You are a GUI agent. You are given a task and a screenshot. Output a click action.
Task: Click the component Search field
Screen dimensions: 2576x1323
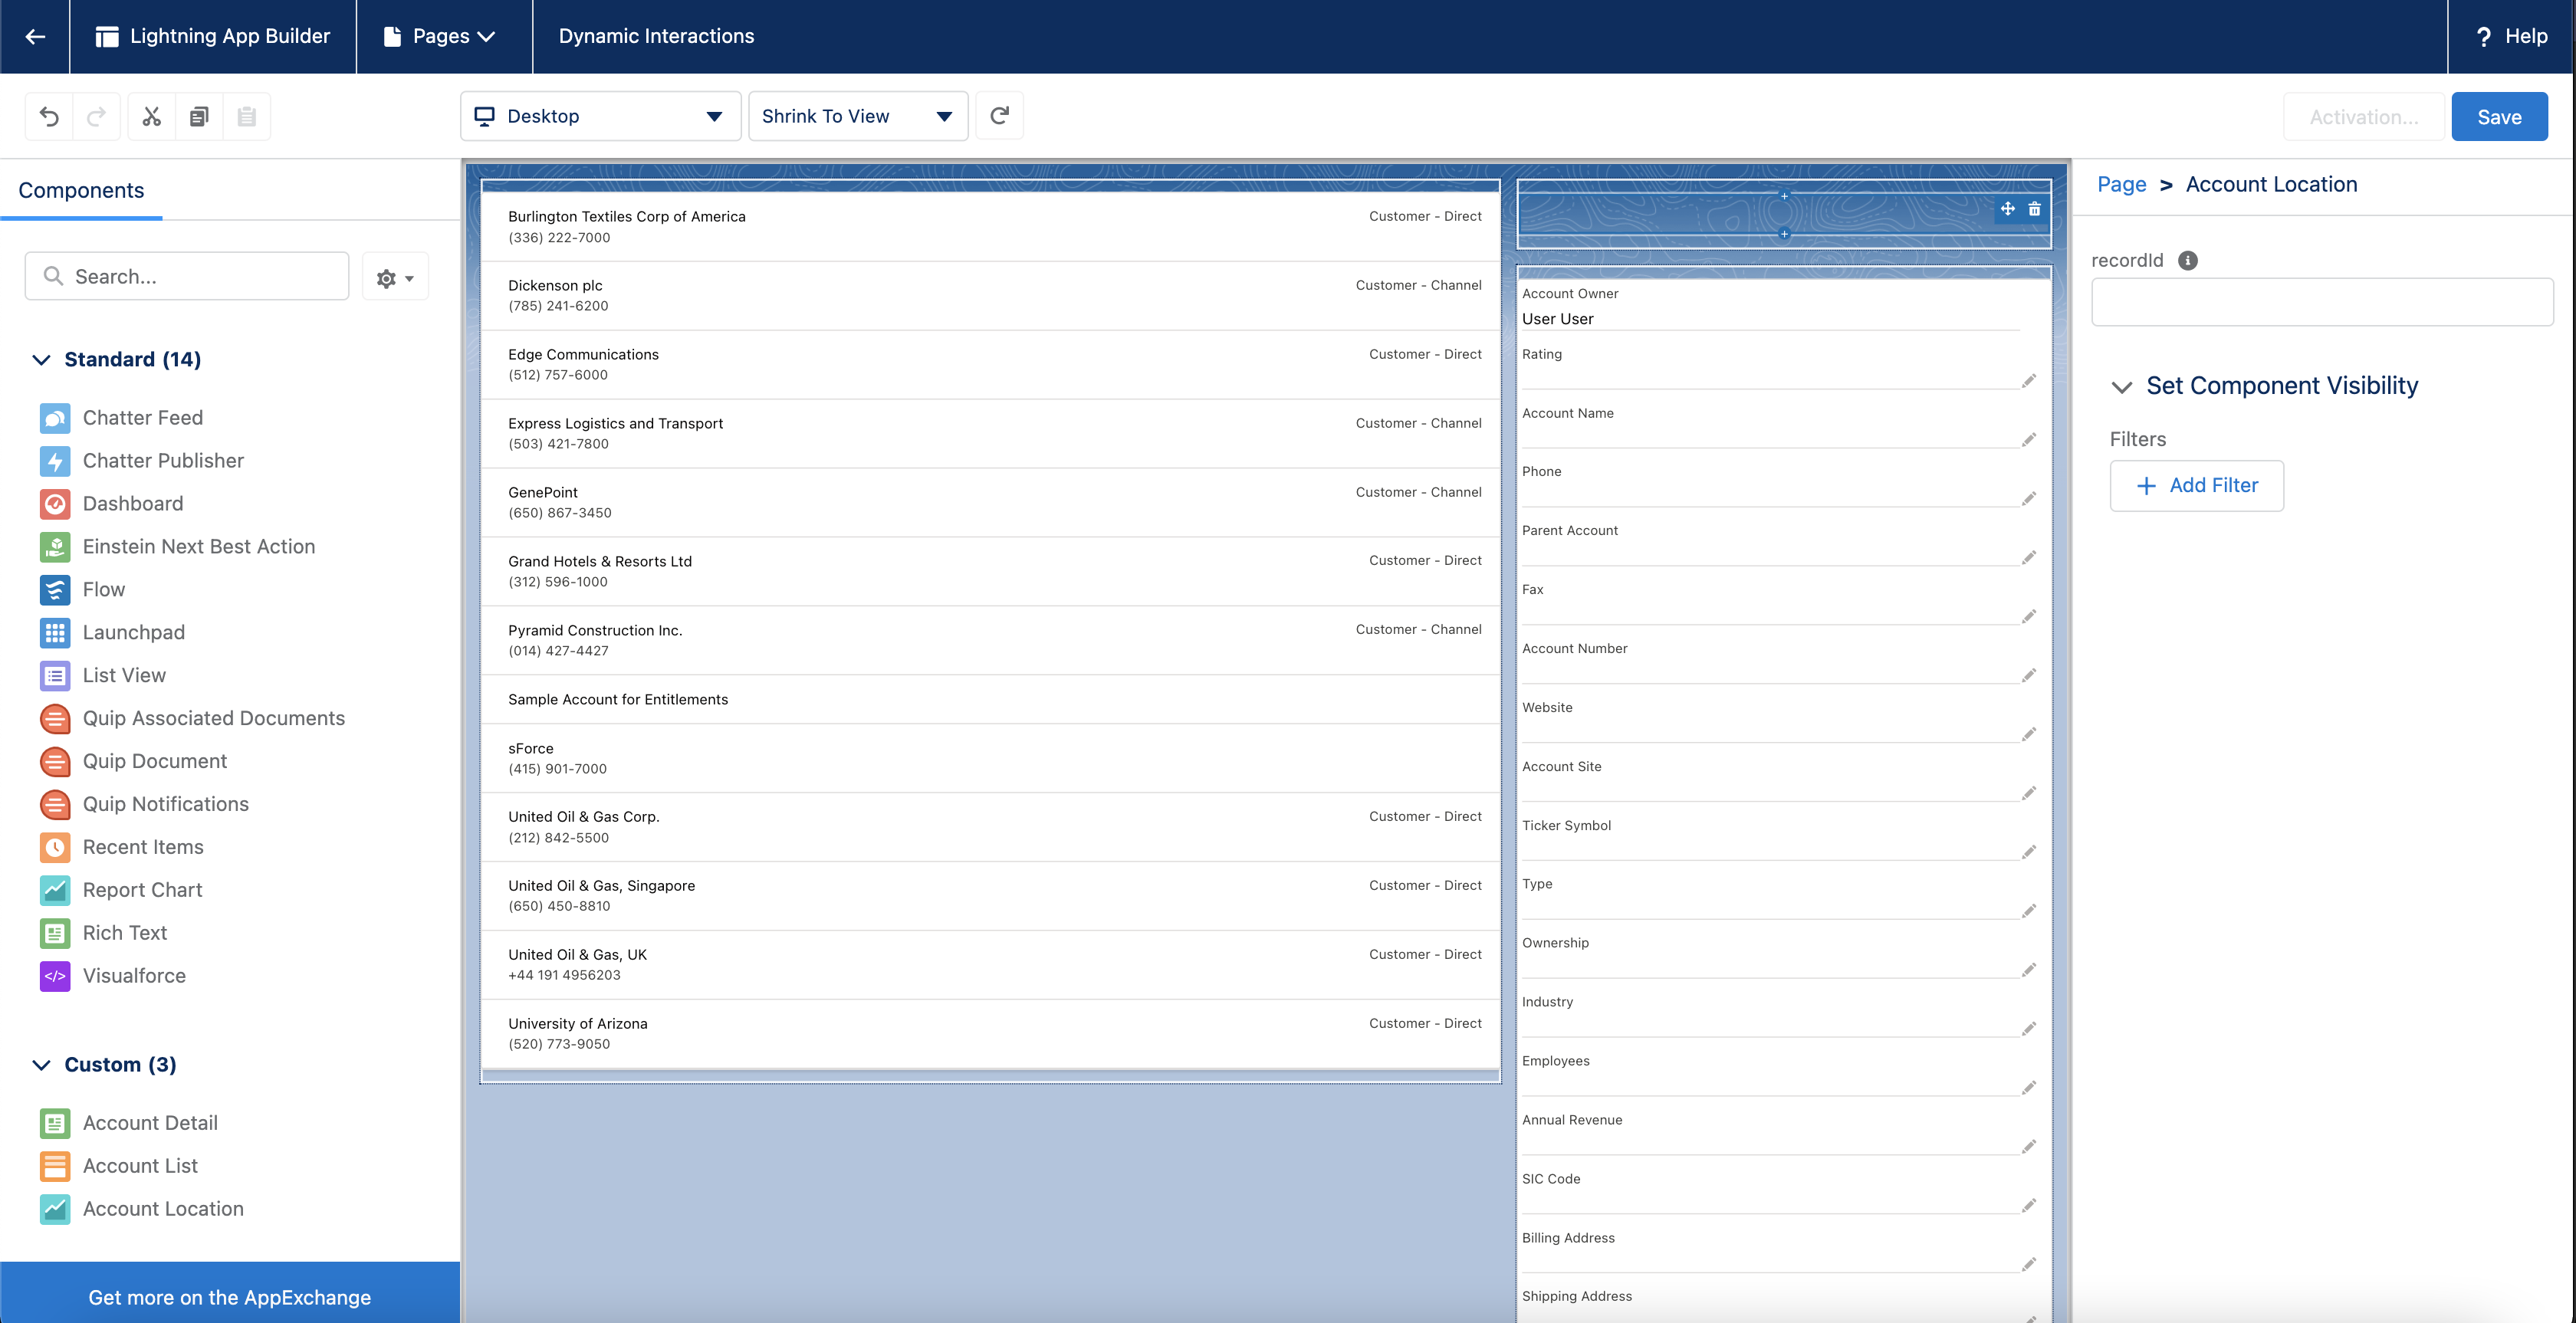click(x=187, y=276)
